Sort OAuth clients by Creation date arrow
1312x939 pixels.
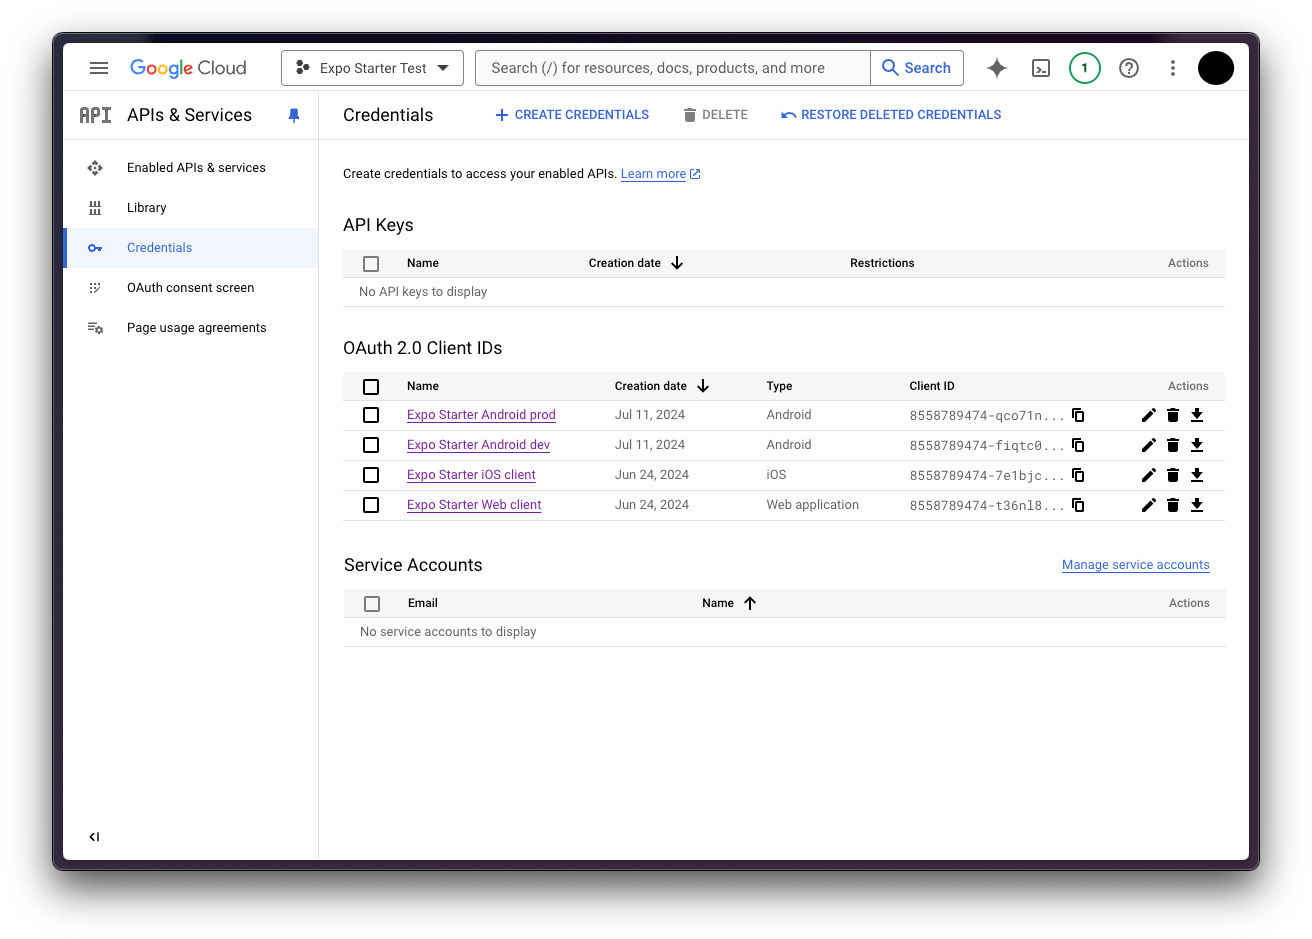click(x=703, y=386)
